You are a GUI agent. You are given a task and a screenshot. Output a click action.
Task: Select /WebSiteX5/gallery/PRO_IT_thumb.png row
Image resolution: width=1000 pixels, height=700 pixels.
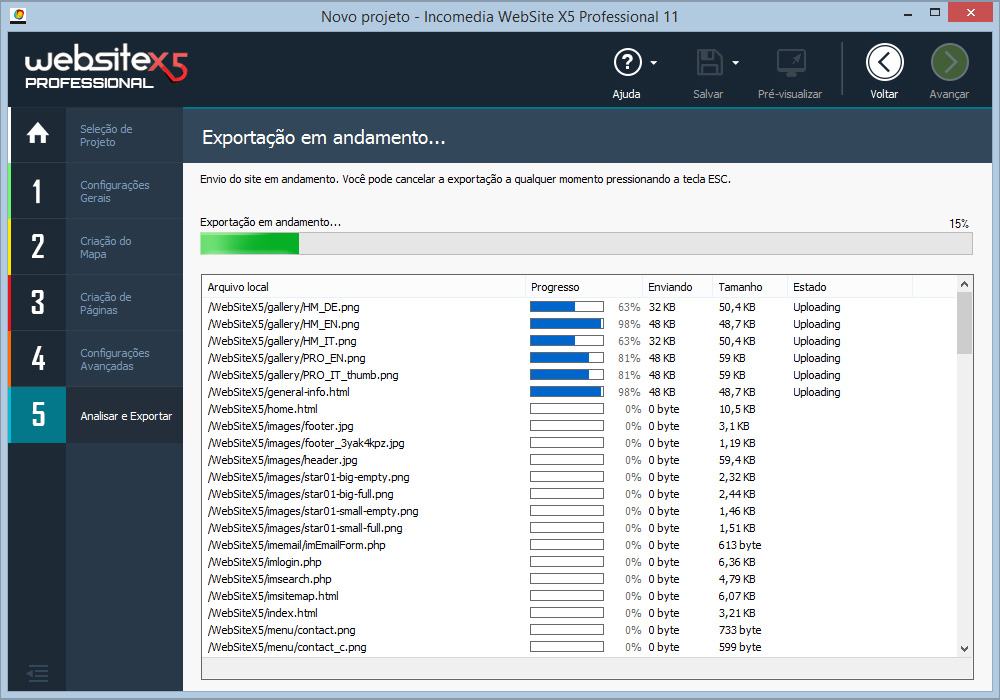[579, 375]
